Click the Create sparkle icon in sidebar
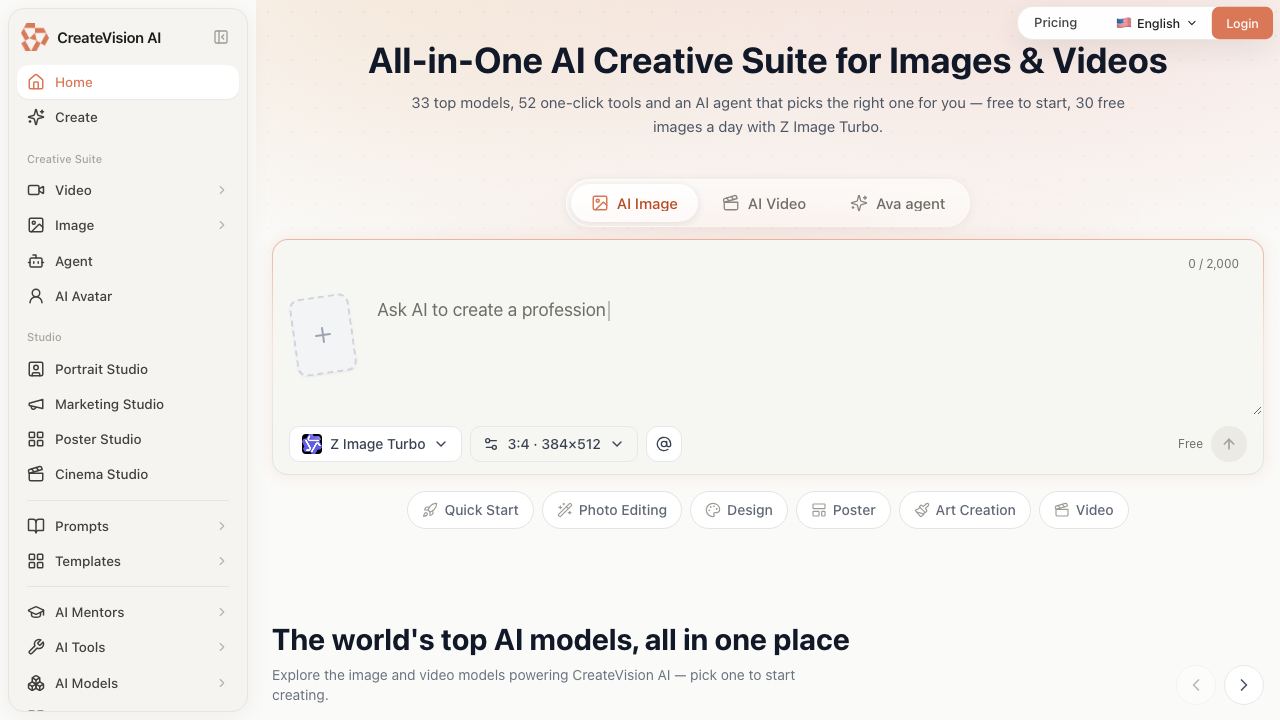The height and width of the screenshot is (720, 1280). 36,117
